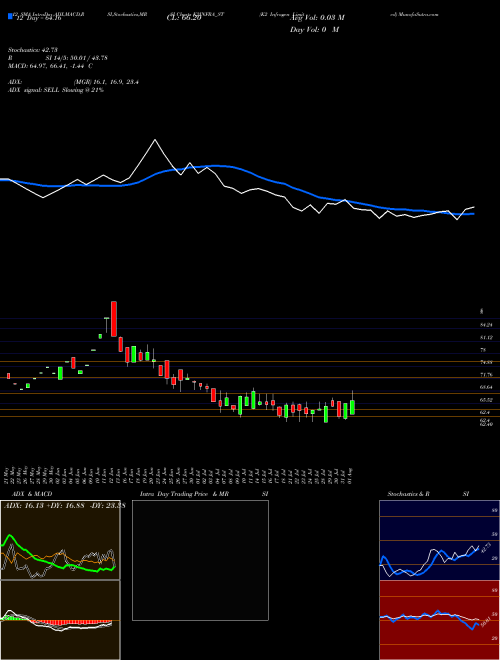This screenshot has width=500, height=660.
Task: Click the blue 12 Day SMA legend square
Action: [10, 17]
